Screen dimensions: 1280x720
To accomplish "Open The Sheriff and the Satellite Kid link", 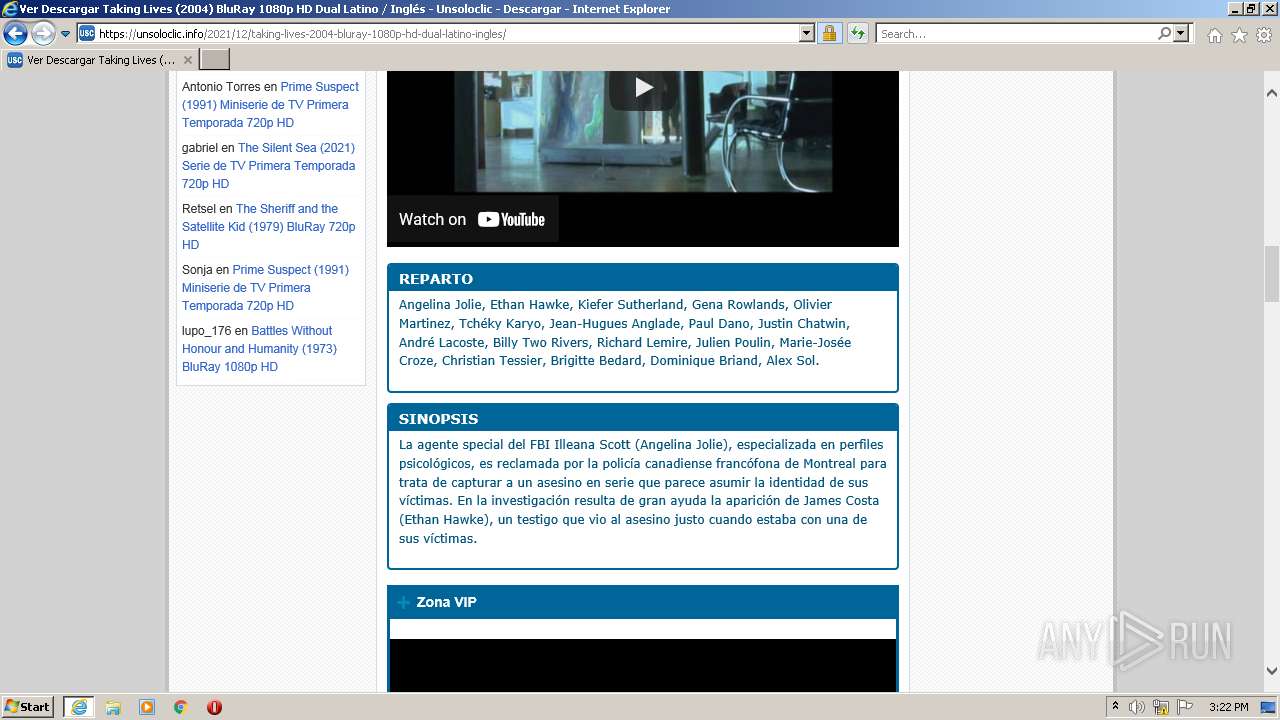I will click(269, 227).
